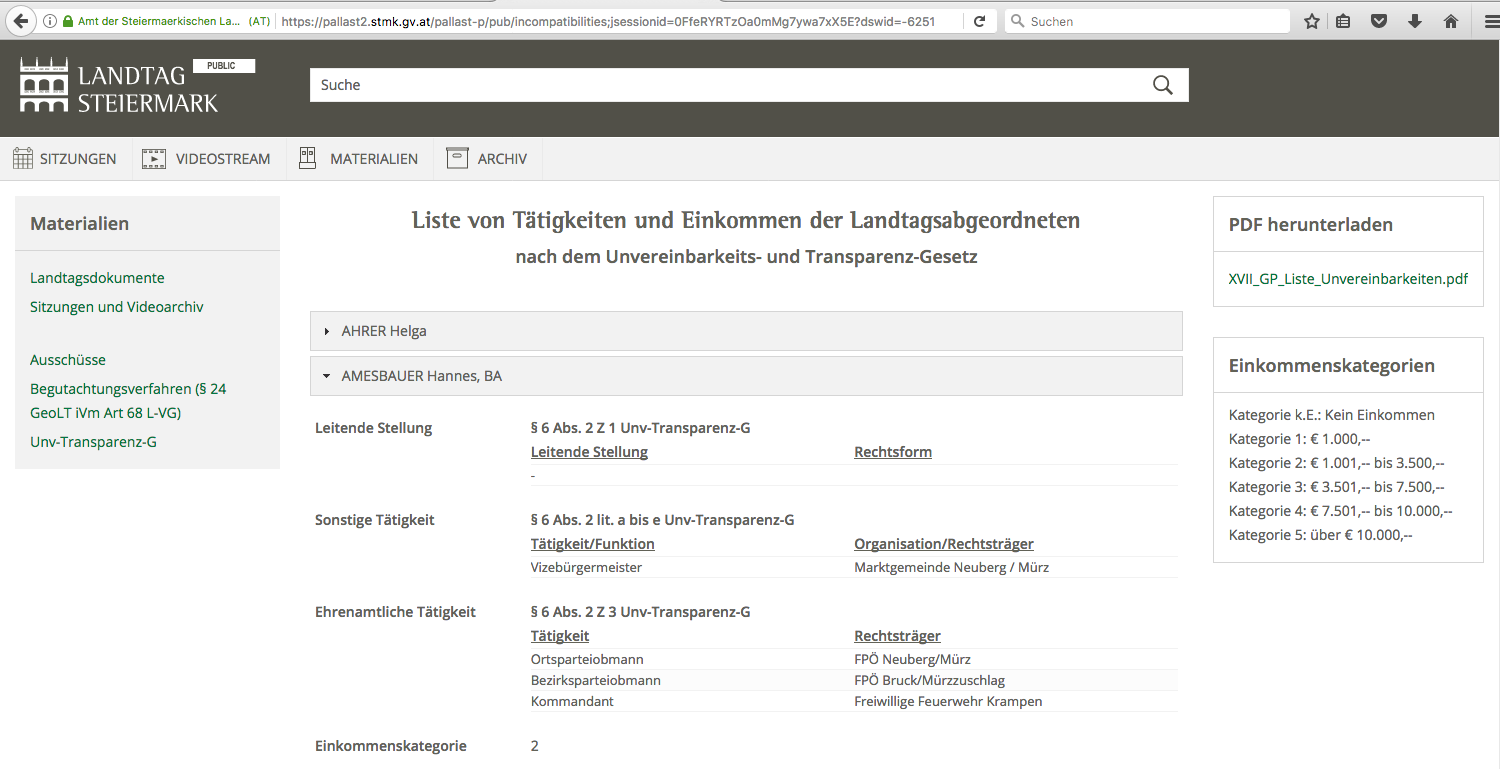Click FPÖ Bruck/Mürzzuschlag cell
Screen dimensions: 1500x769
tap(929, 680)
